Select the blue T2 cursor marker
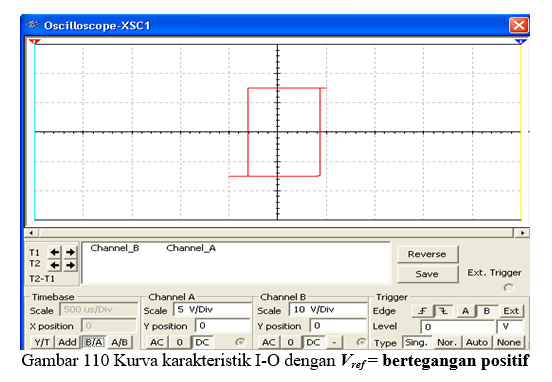 (521, 42)
